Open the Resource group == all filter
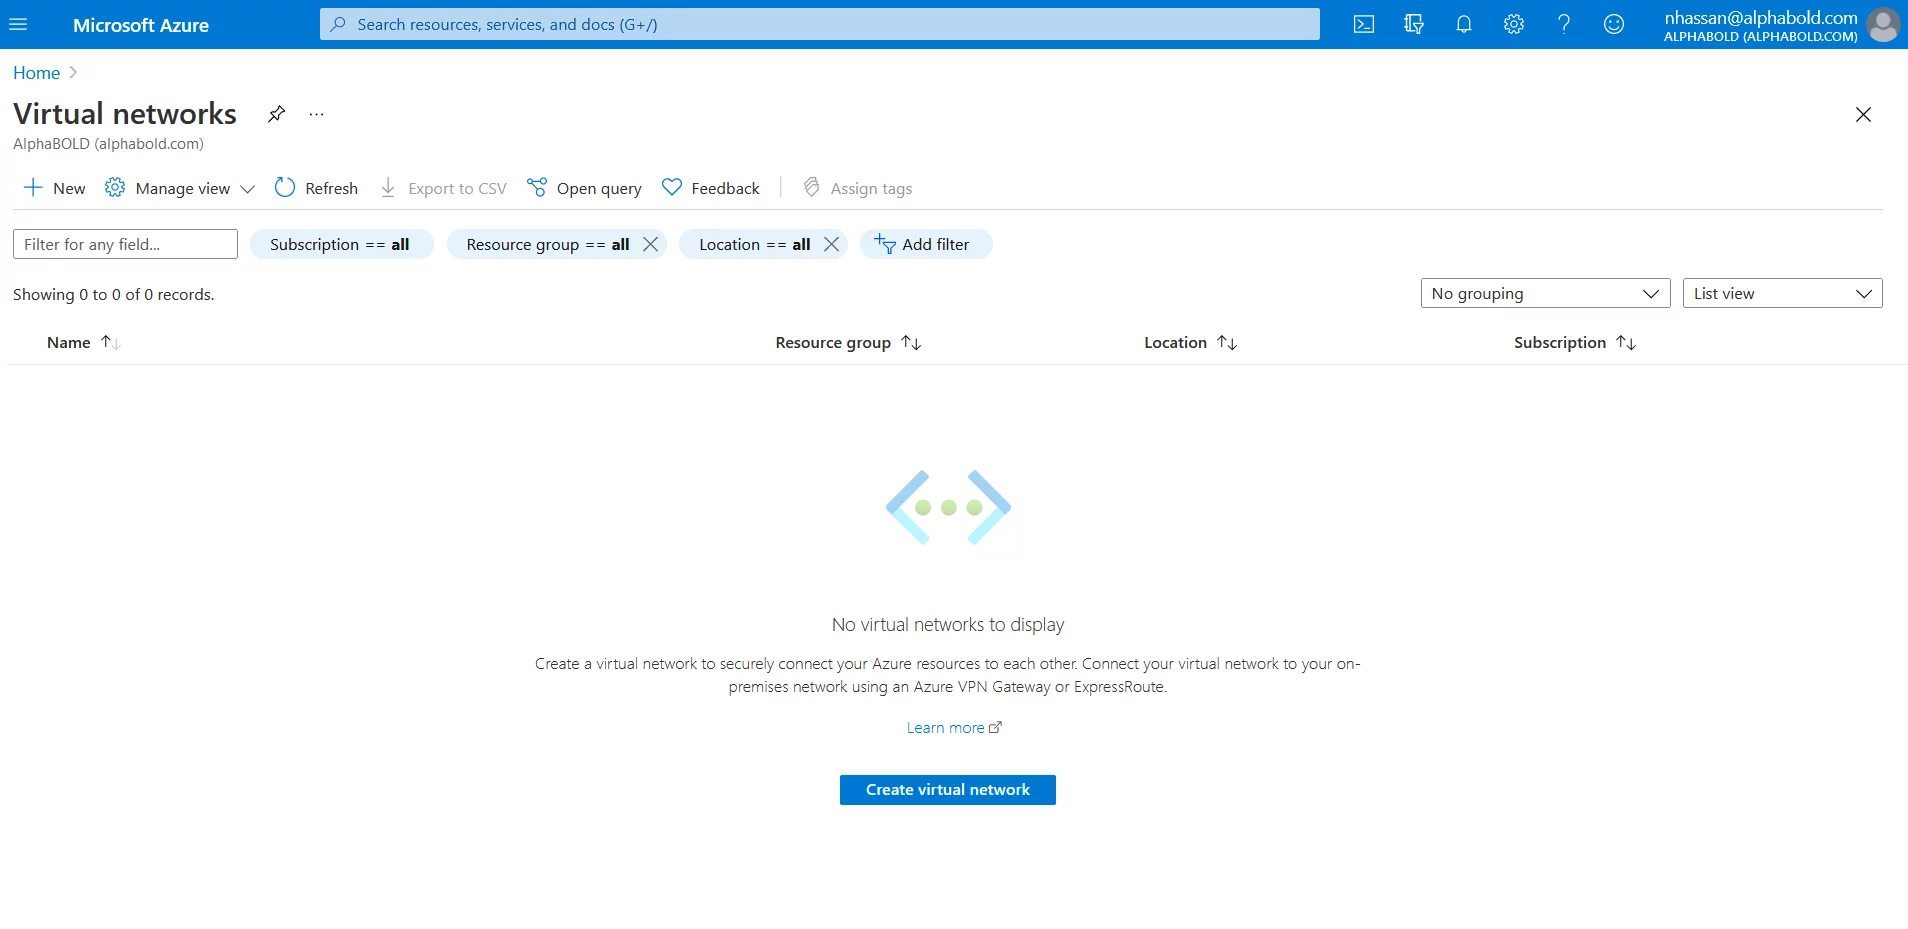This screenshot has height=929, width=1908. pyautogui.click(x=547, y=244)
